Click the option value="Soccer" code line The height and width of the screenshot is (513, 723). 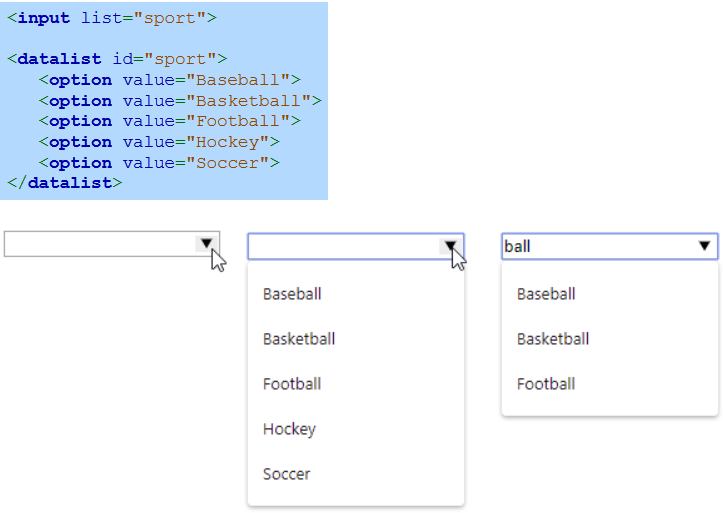click(x=159, y=163)
